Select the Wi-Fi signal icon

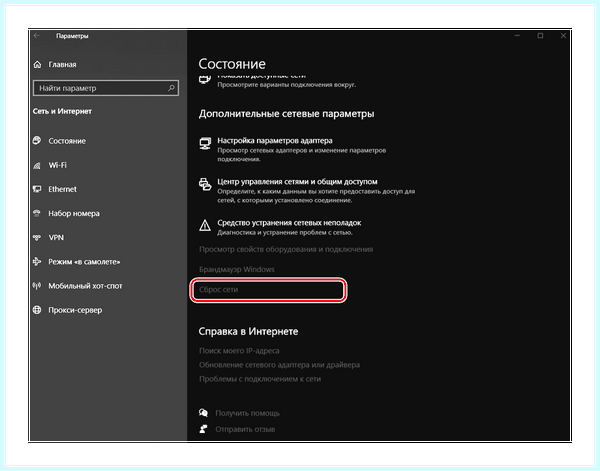[x=37, y=165]
